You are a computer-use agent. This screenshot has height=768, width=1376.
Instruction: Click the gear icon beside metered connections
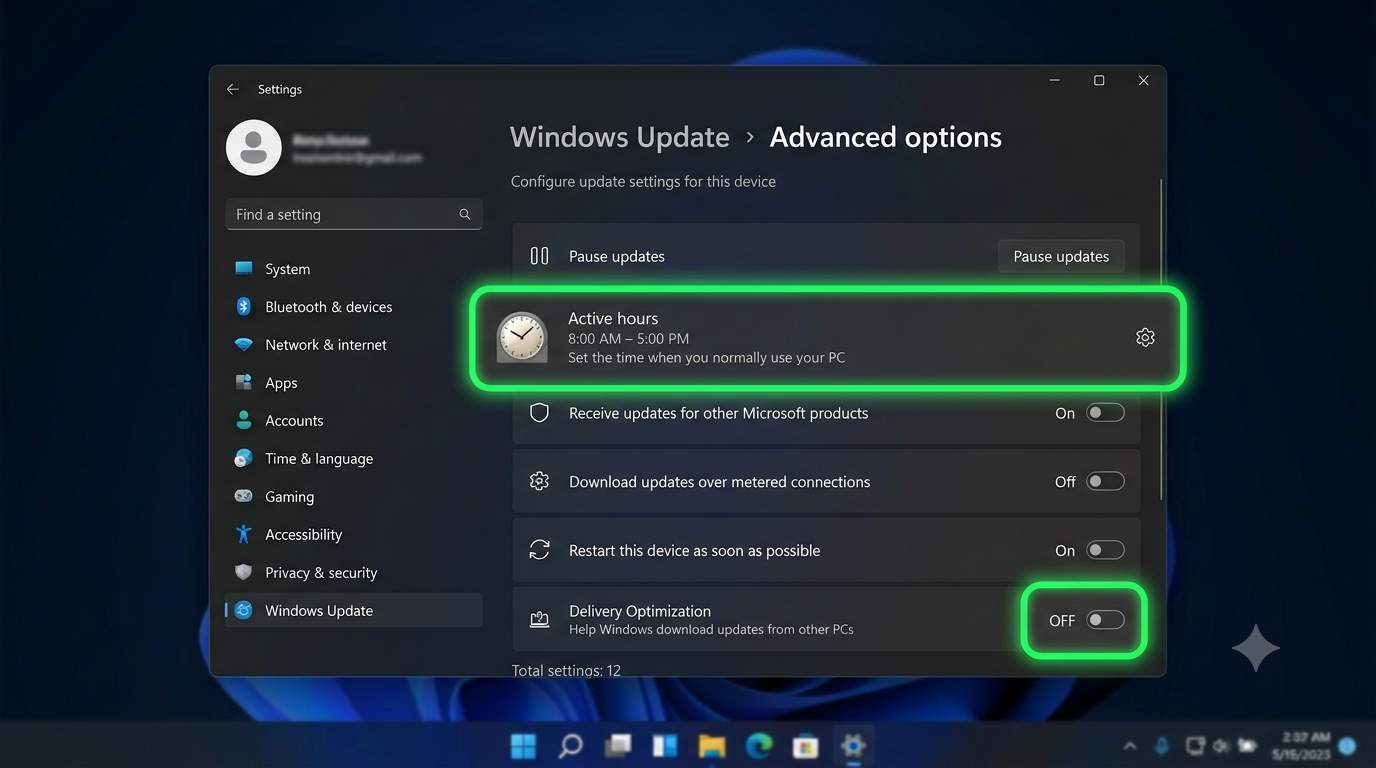click(x=539, y=482)
